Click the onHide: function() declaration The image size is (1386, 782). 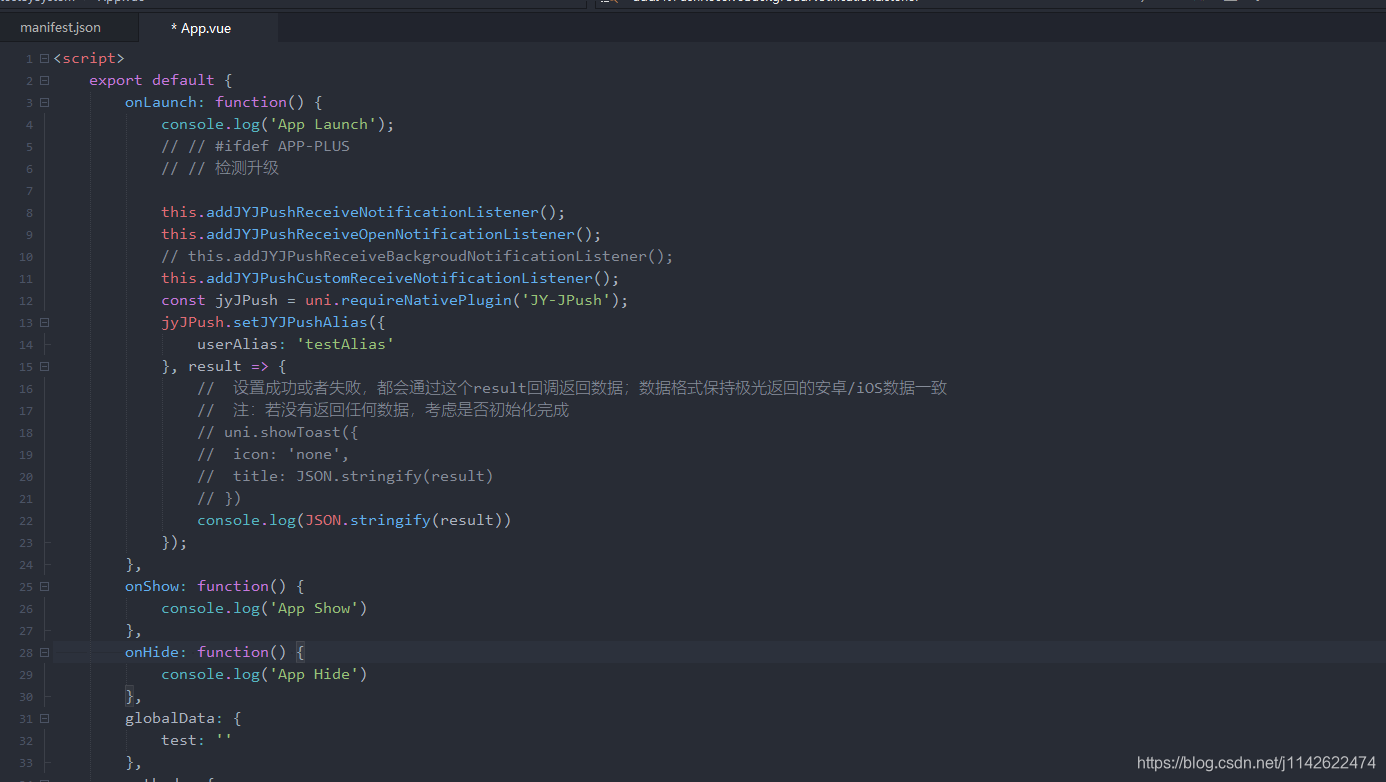[x=214, y=652]
